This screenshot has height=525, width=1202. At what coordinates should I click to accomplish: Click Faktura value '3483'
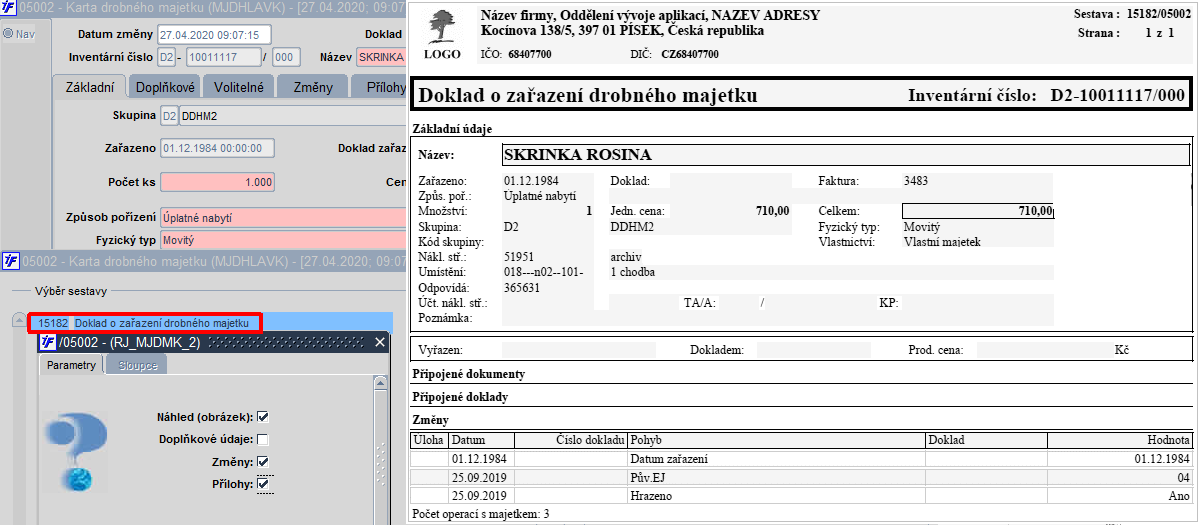click(915, 181)
